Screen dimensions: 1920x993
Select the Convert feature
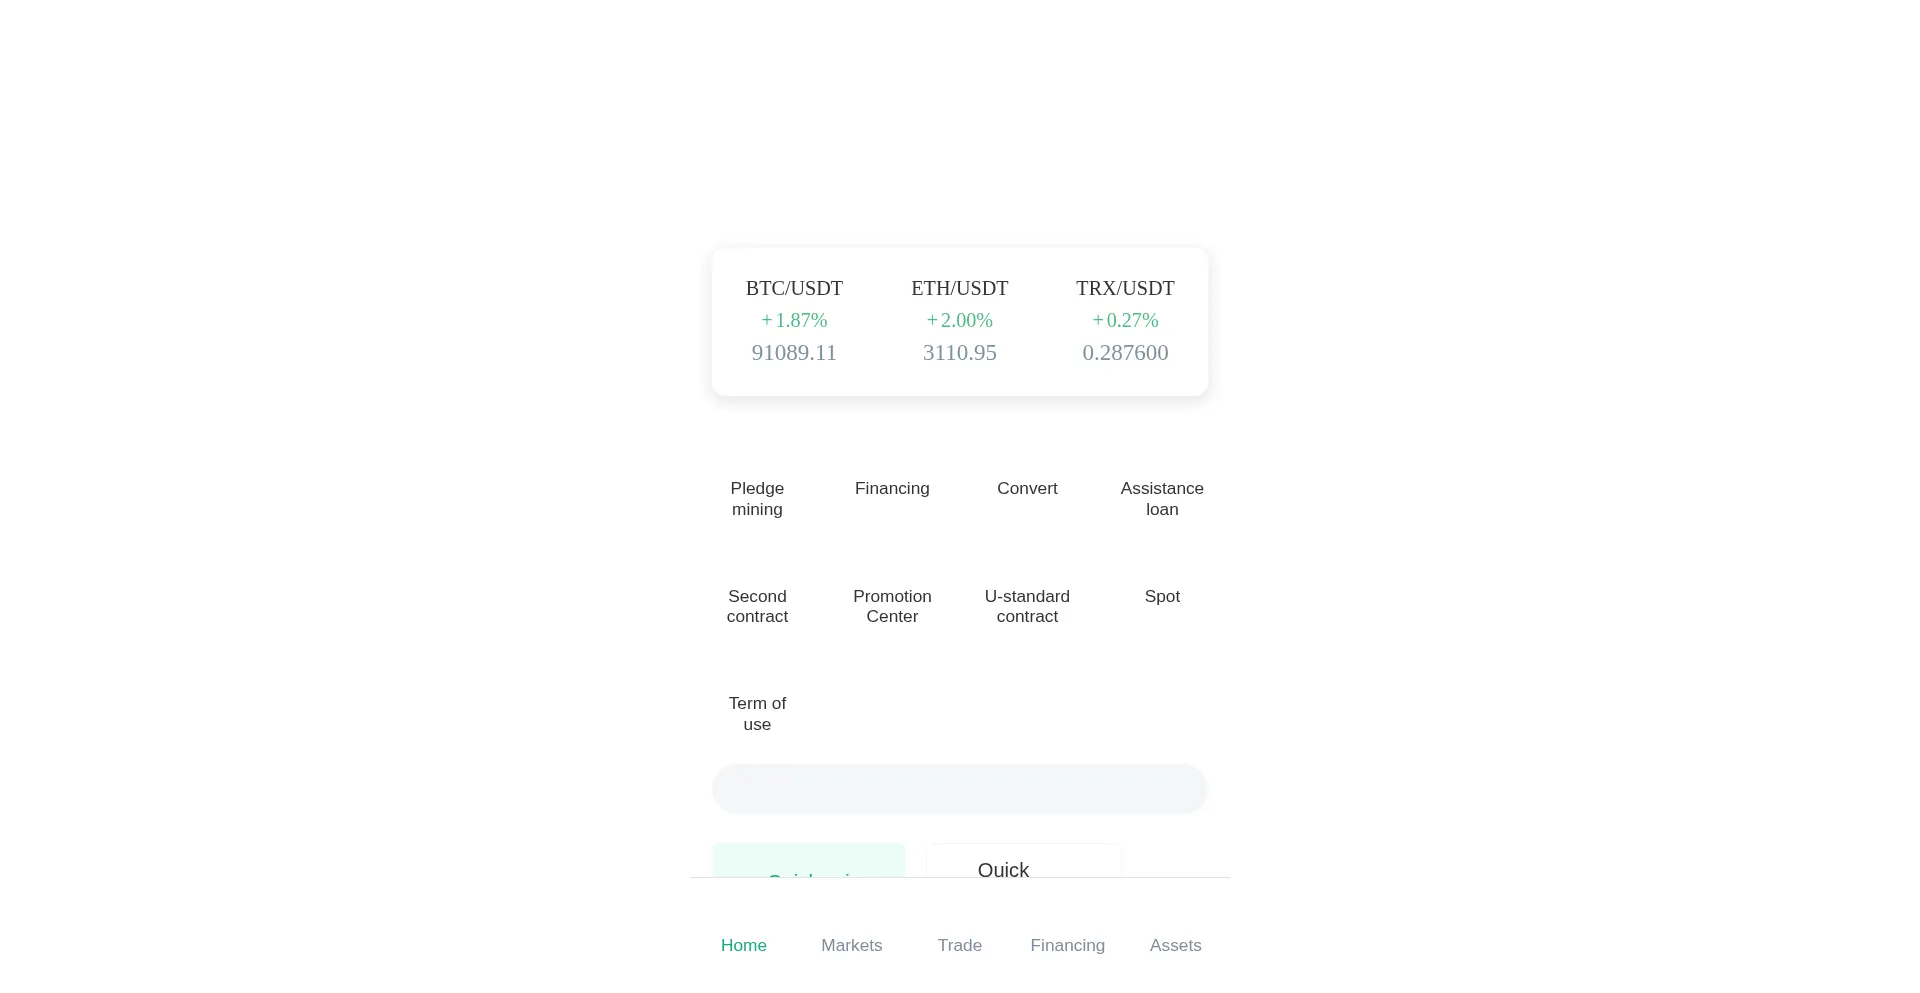point(1027,489)
